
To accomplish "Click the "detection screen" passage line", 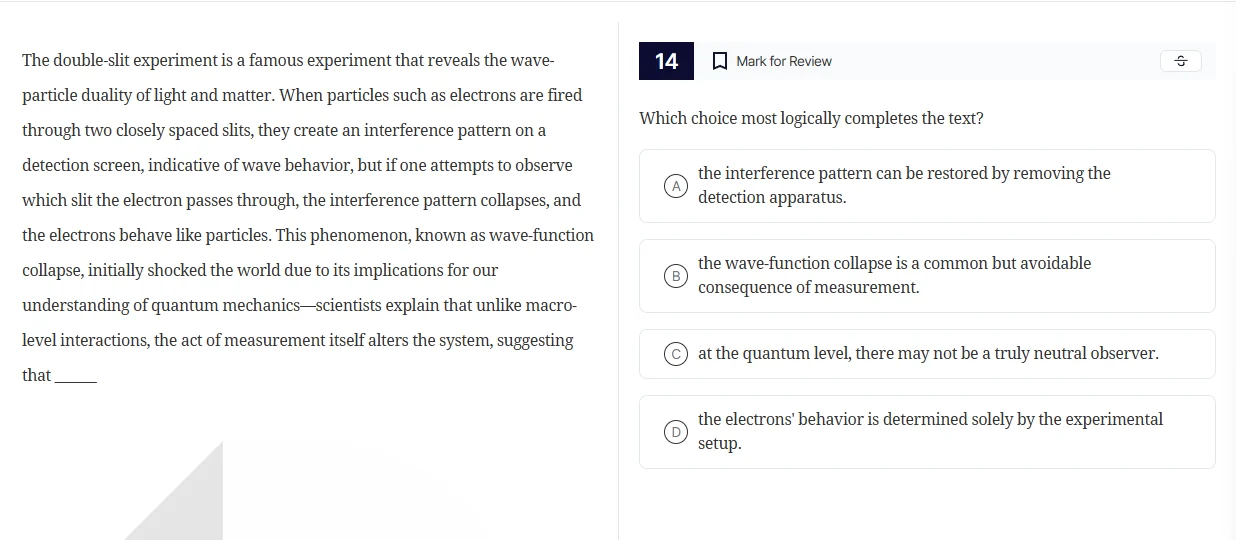I will (297, 166).
